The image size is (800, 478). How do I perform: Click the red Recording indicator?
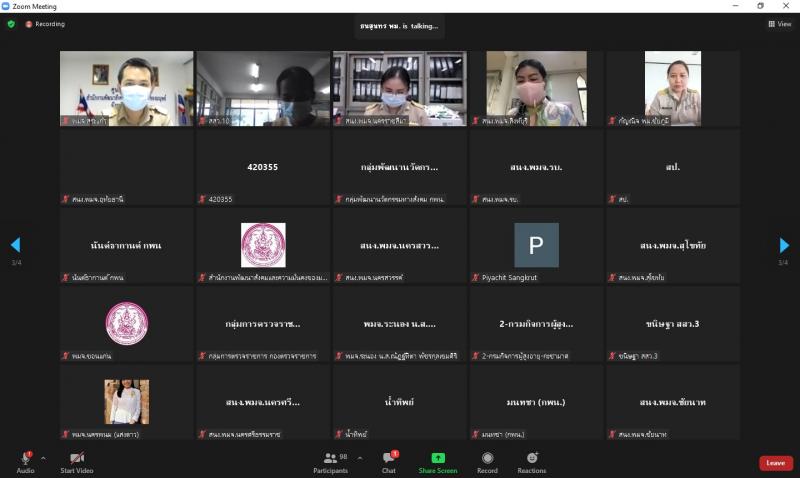[x=45, y=24]
